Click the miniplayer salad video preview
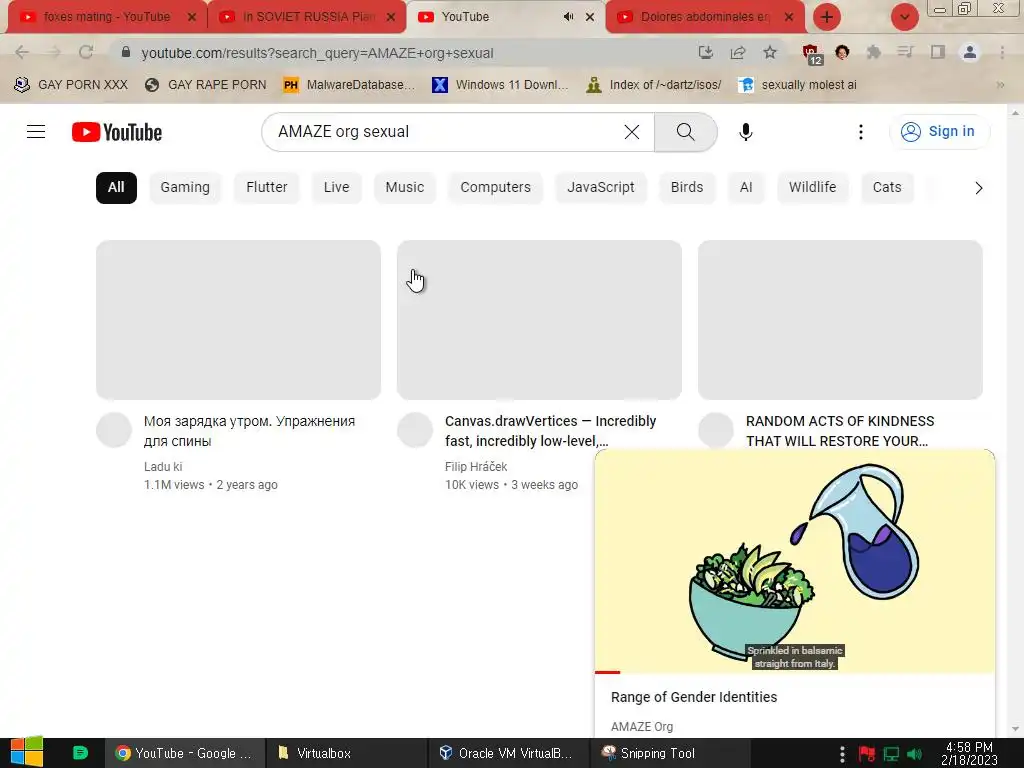This screenshot has height=768, width=1024. click(x=795, y=561)
